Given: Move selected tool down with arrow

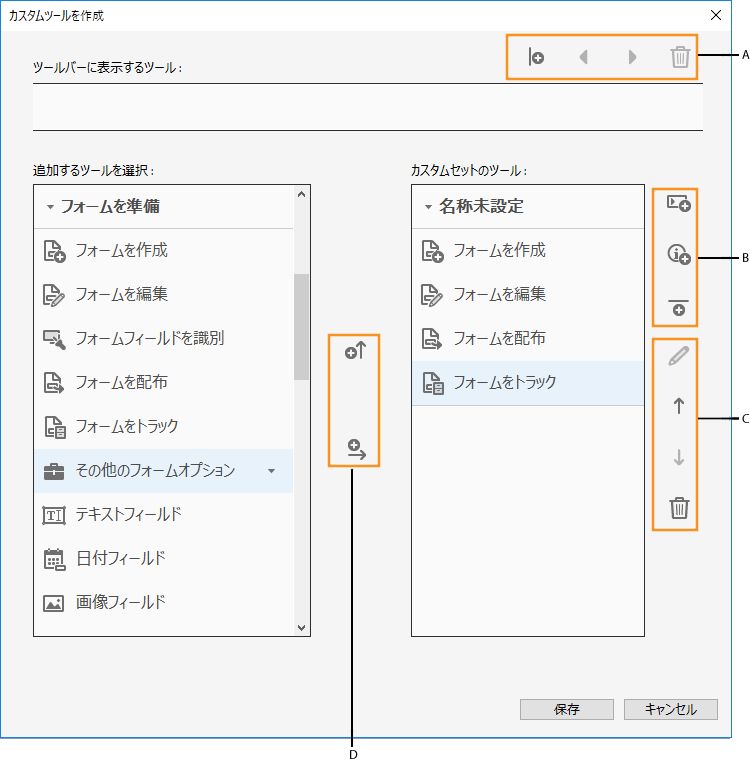Looking at the screenshot, I should [x=679, y=457].
